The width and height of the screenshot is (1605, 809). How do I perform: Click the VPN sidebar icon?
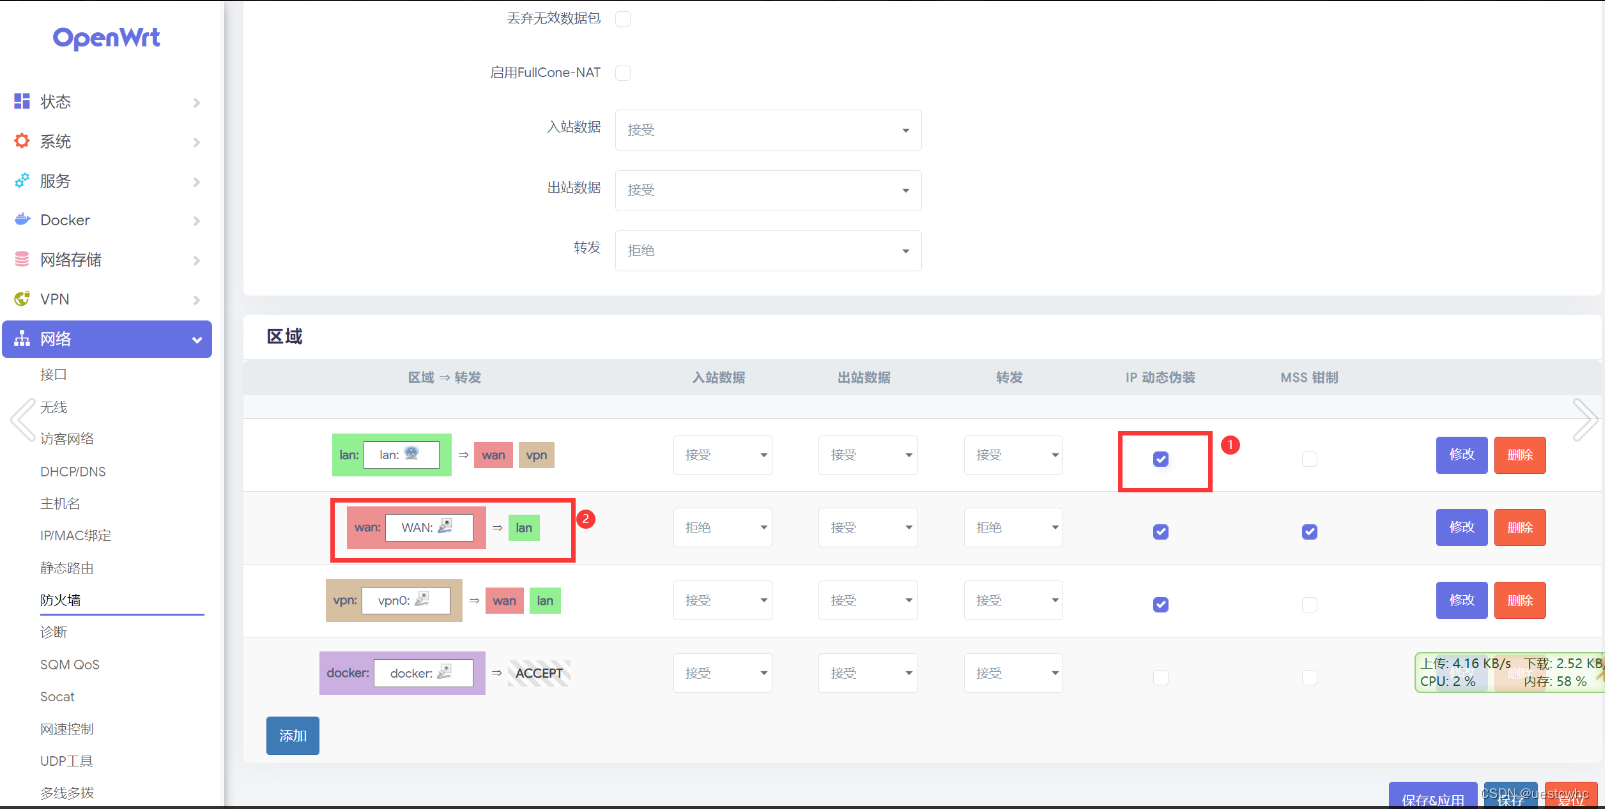[x=22, y=299]
